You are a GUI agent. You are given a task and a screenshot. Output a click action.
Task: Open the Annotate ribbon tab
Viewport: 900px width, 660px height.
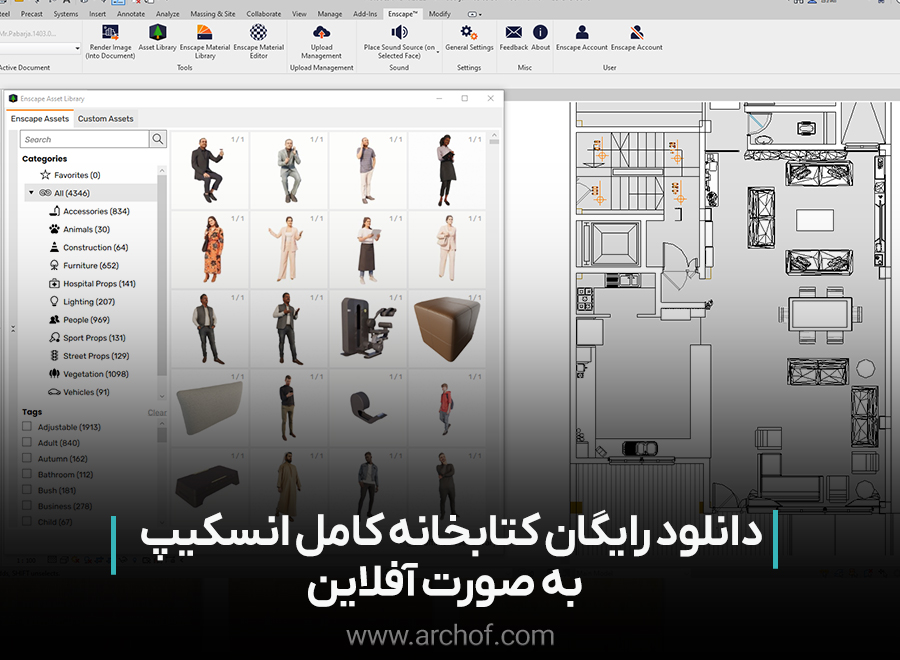(x=131, y=14)
